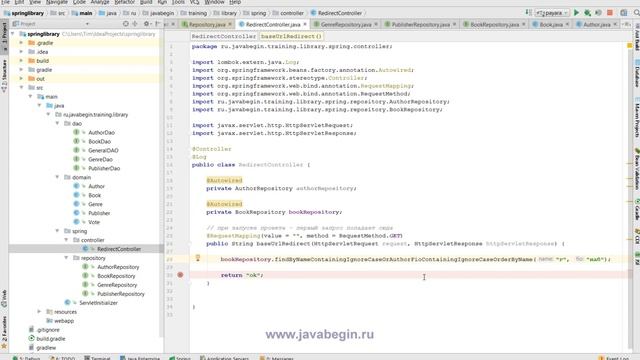Viewport: 640px width, 360px height.
Task: Open the payara run configuration dropdown
Action: 551,13
